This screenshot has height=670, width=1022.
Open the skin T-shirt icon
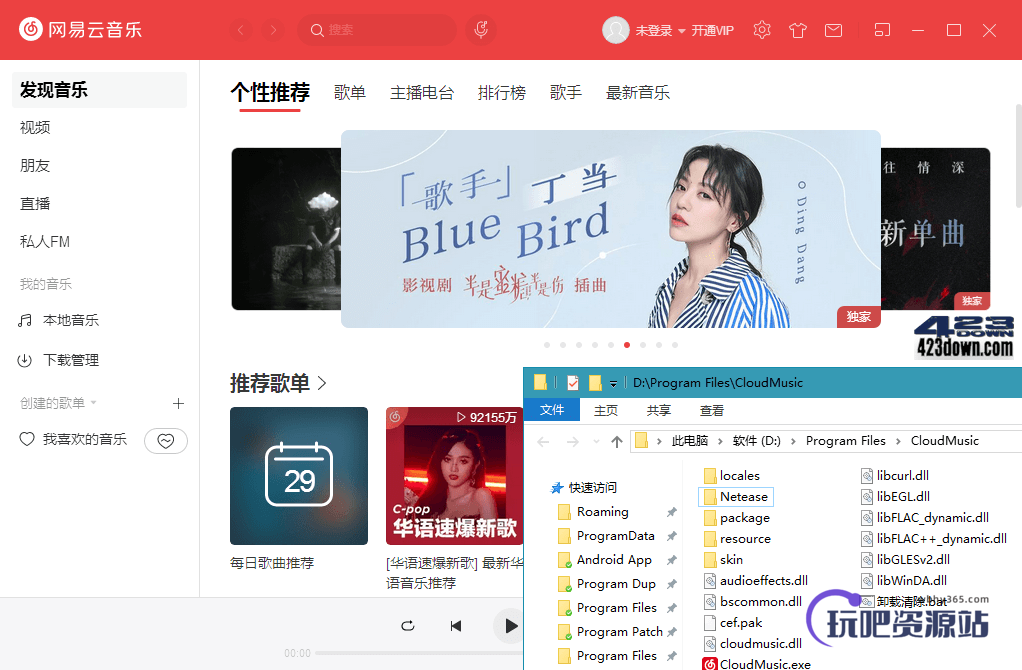797,30
